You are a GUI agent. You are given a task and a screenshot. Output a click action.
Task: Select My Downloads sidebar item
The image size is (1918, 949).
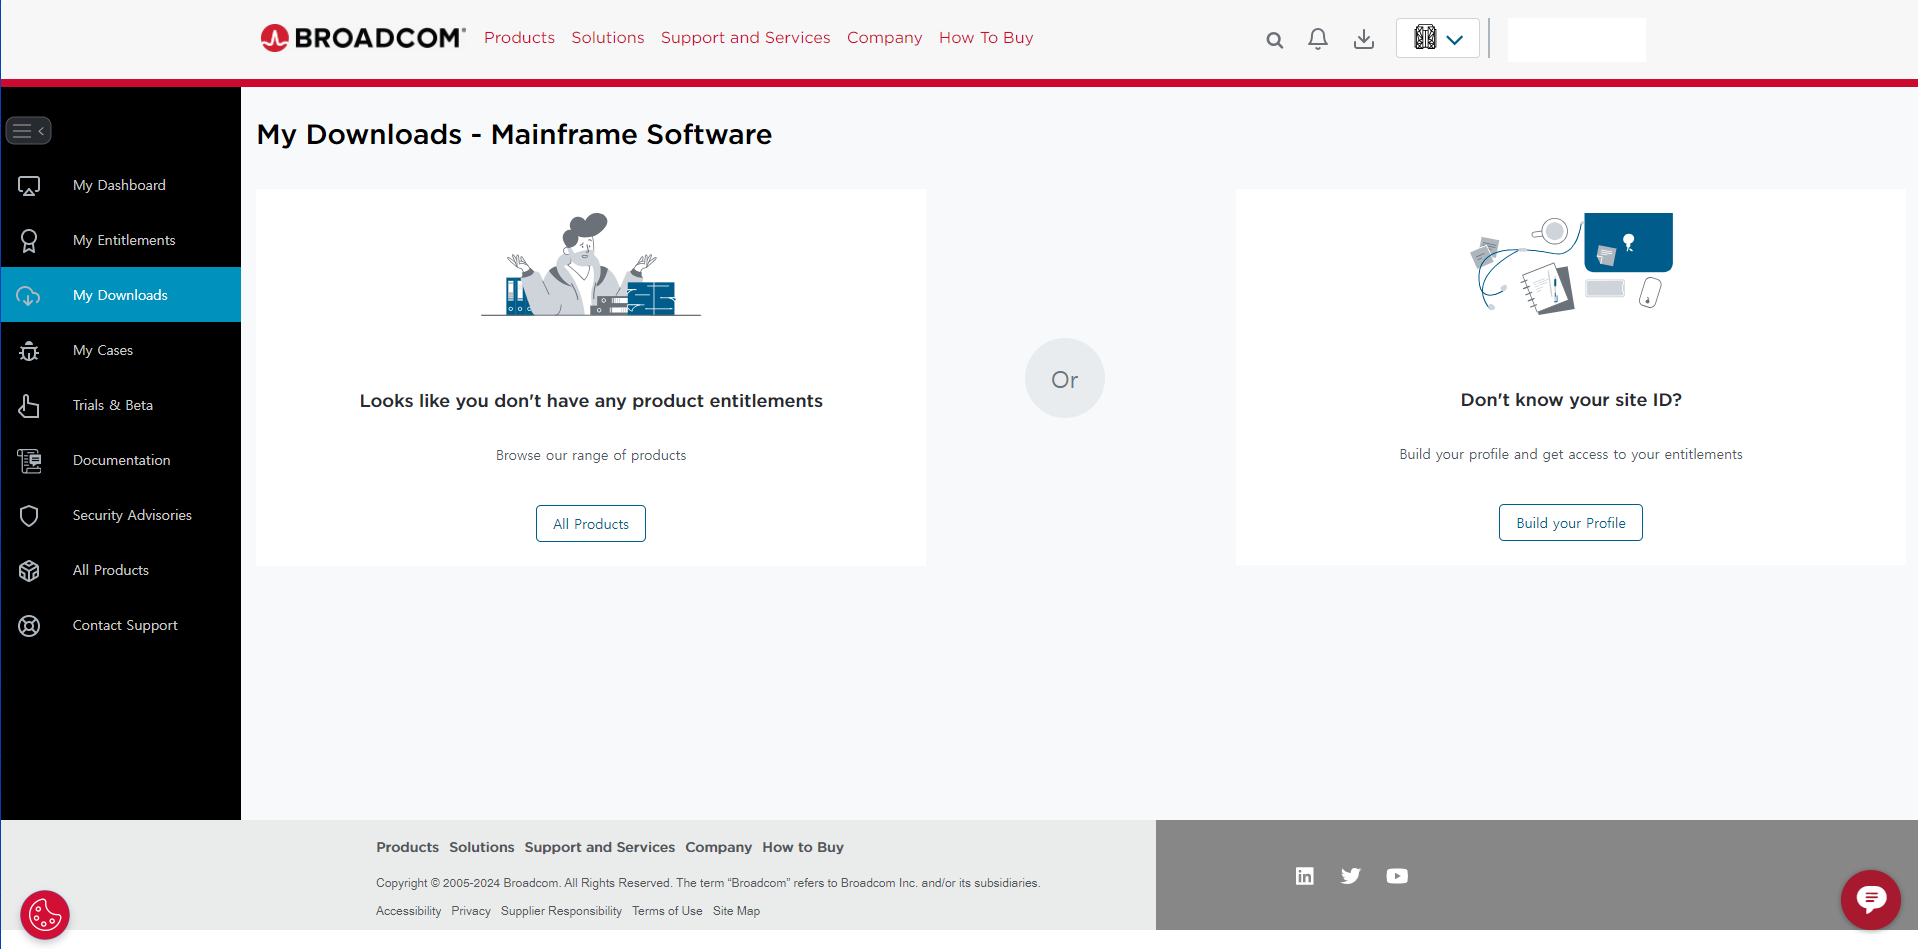point(121,295)
